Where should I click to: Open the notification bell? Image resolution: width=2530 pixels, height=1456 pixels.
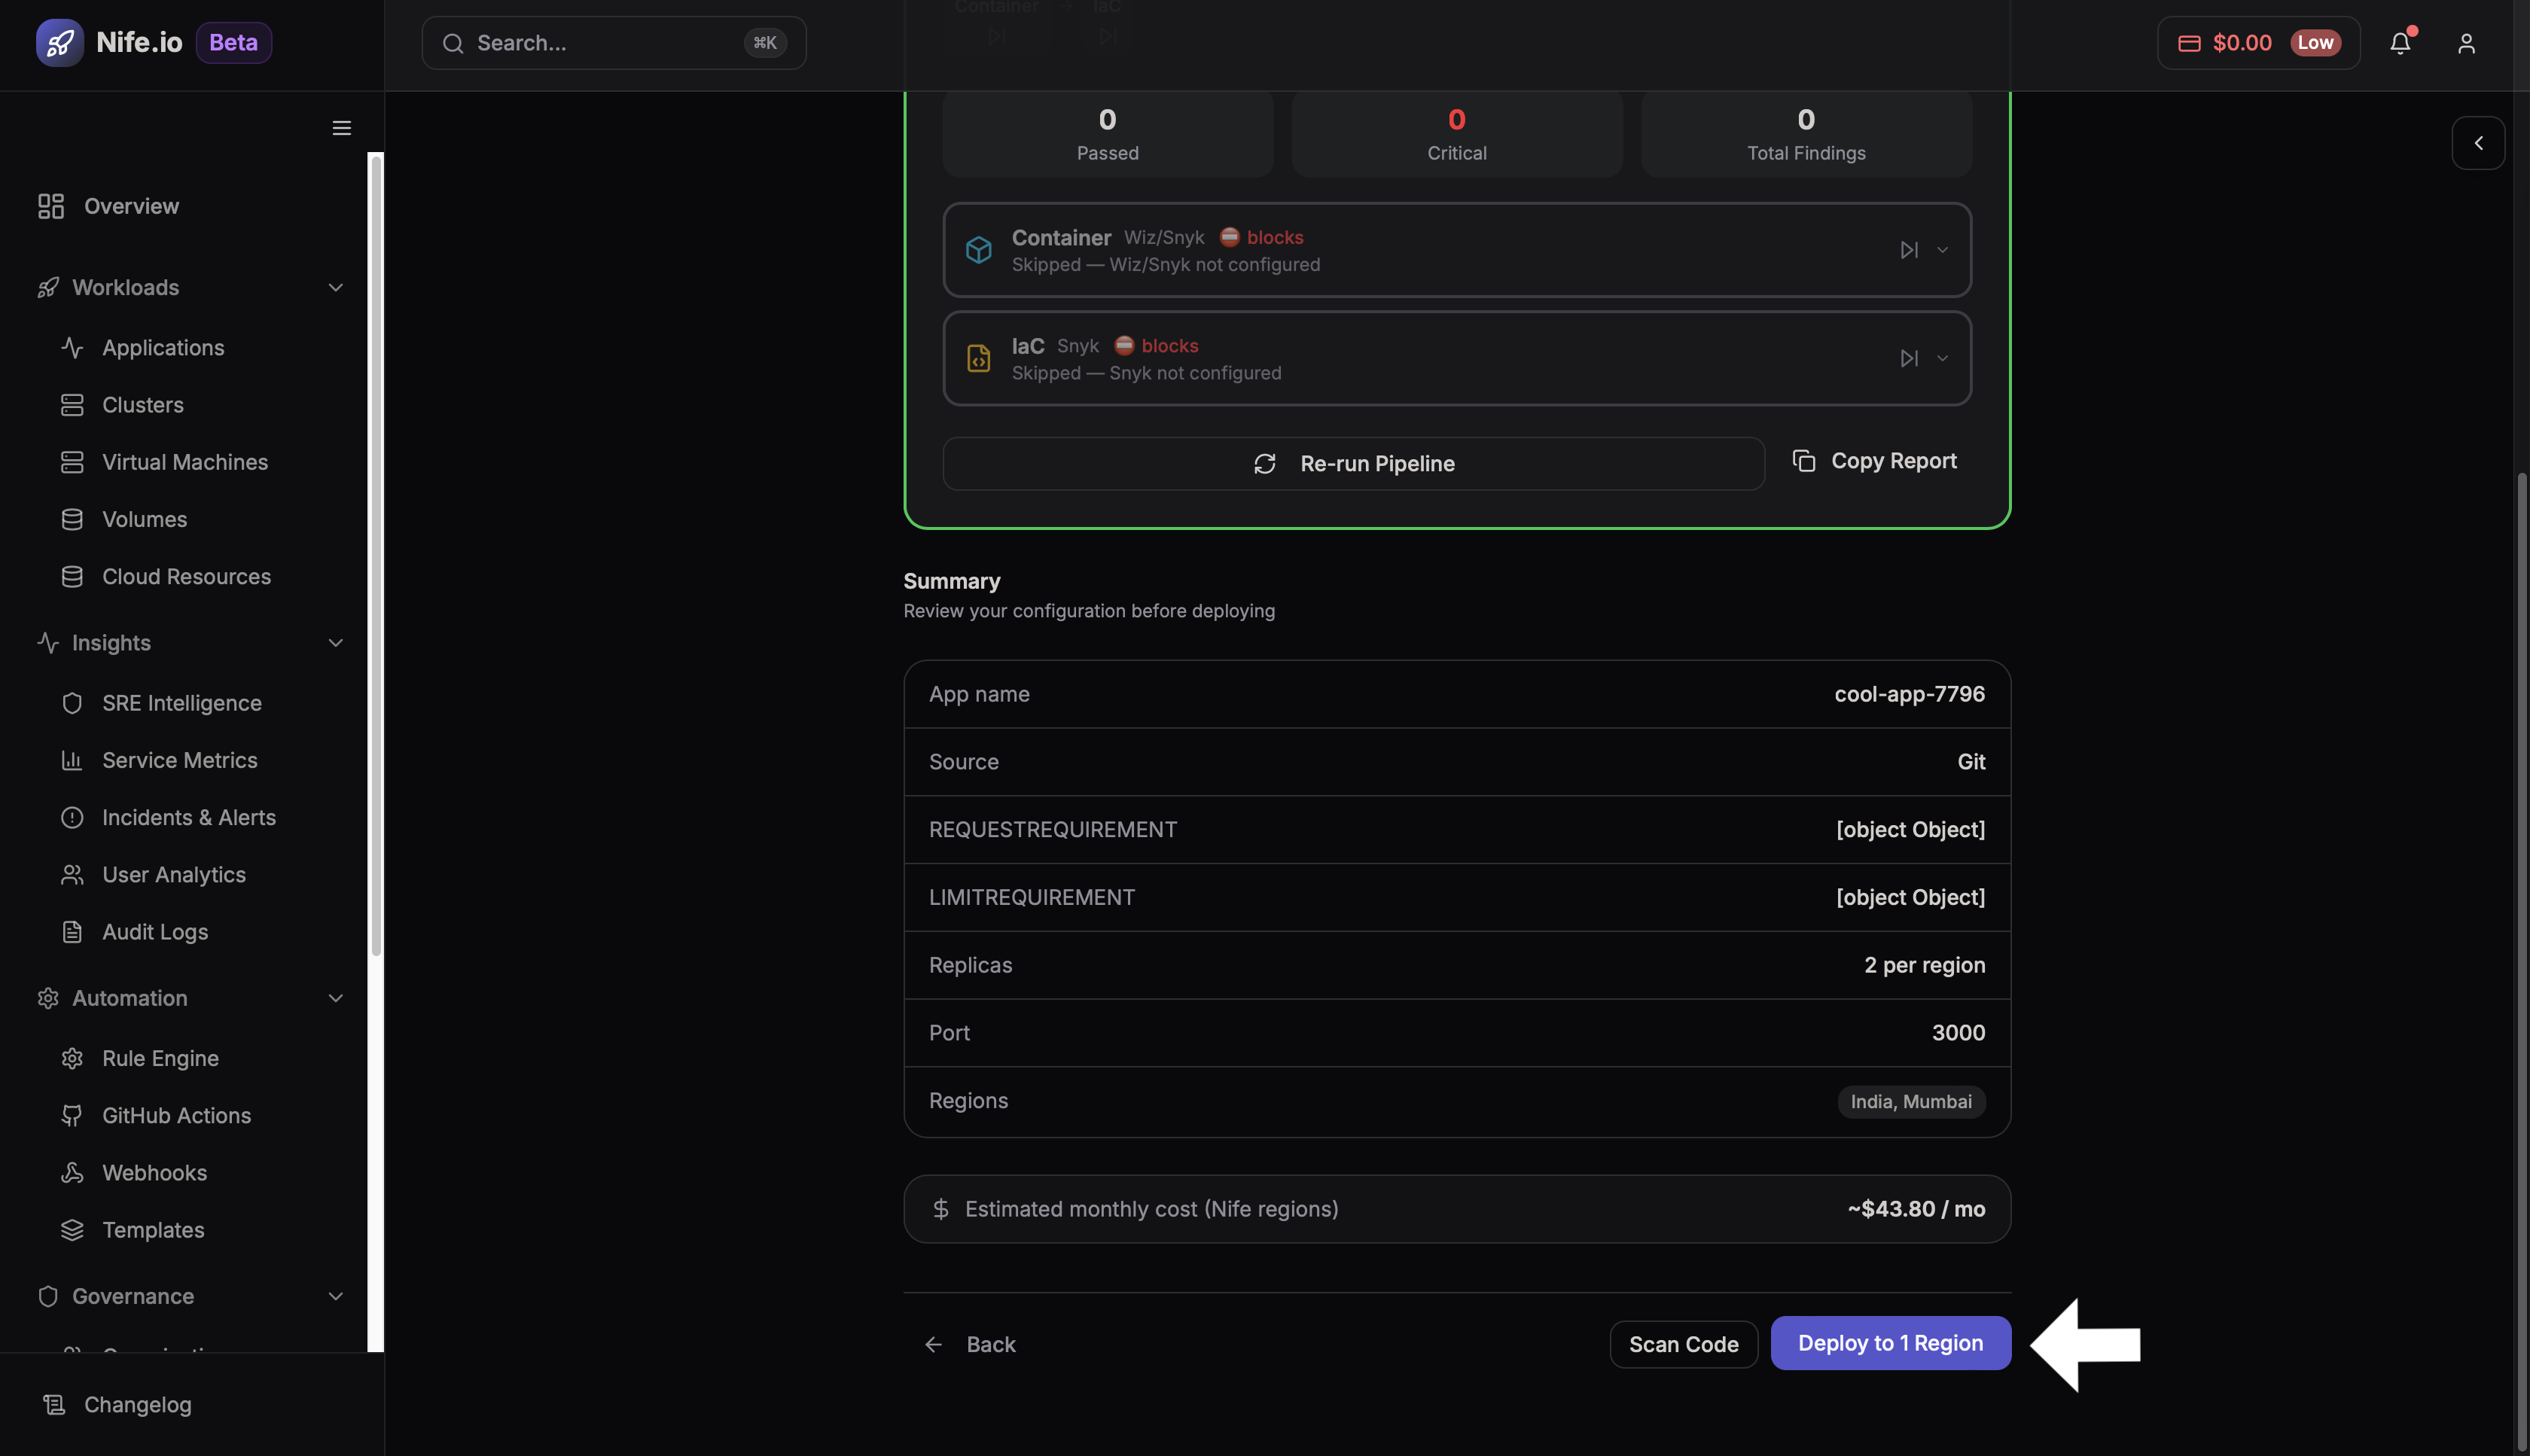pos(2400,42)
